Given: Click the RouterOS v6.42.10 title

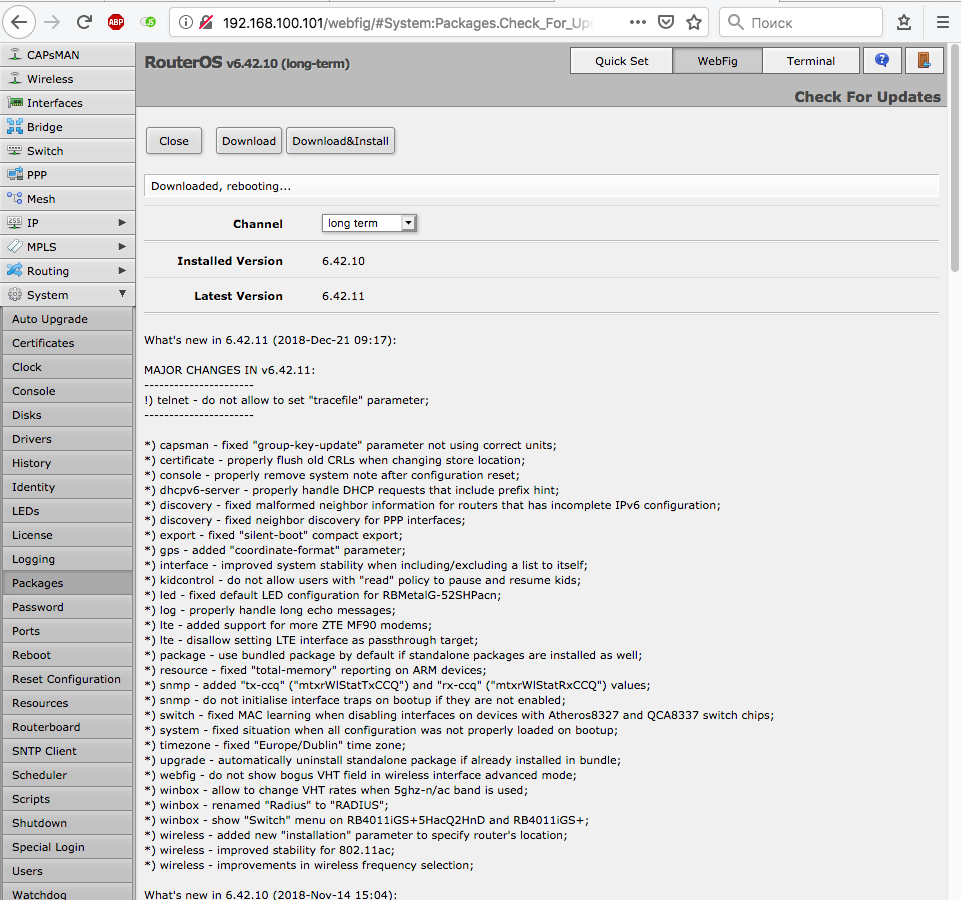Looking at the screenshot, I should pos(247,63).
